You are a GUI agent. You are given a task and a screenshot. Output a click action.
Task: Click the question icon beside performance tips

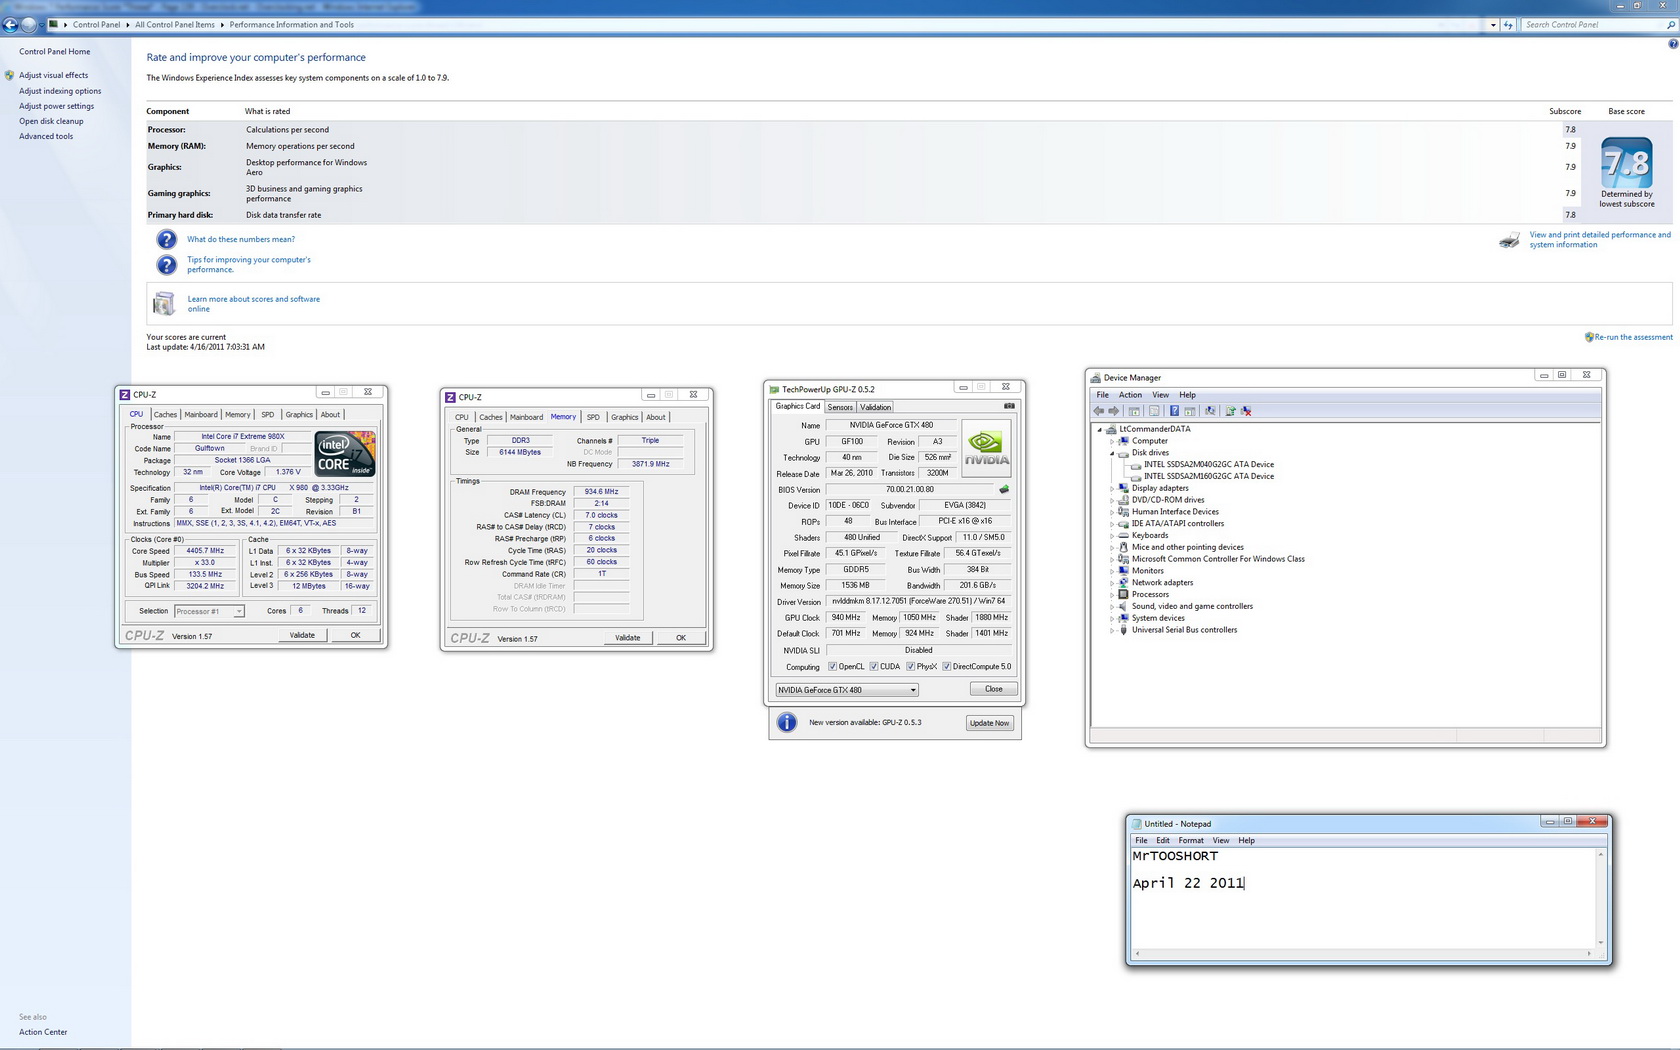click(x=167, y=265)
